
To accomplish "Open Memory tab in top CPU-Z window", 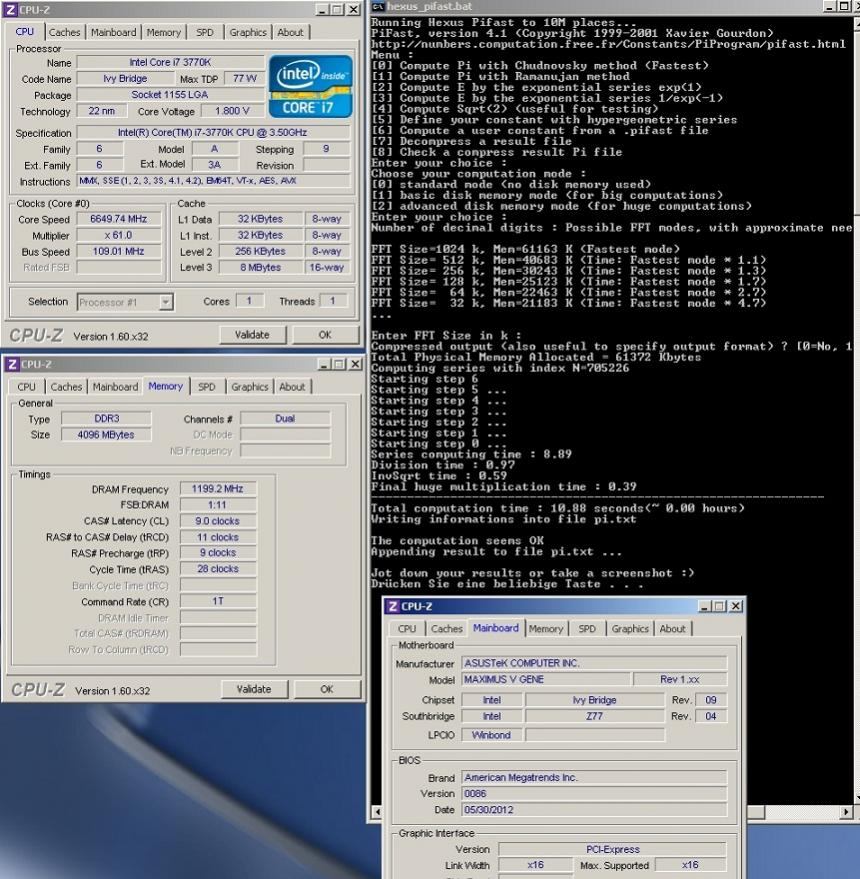I will click(x=164, y=33).
